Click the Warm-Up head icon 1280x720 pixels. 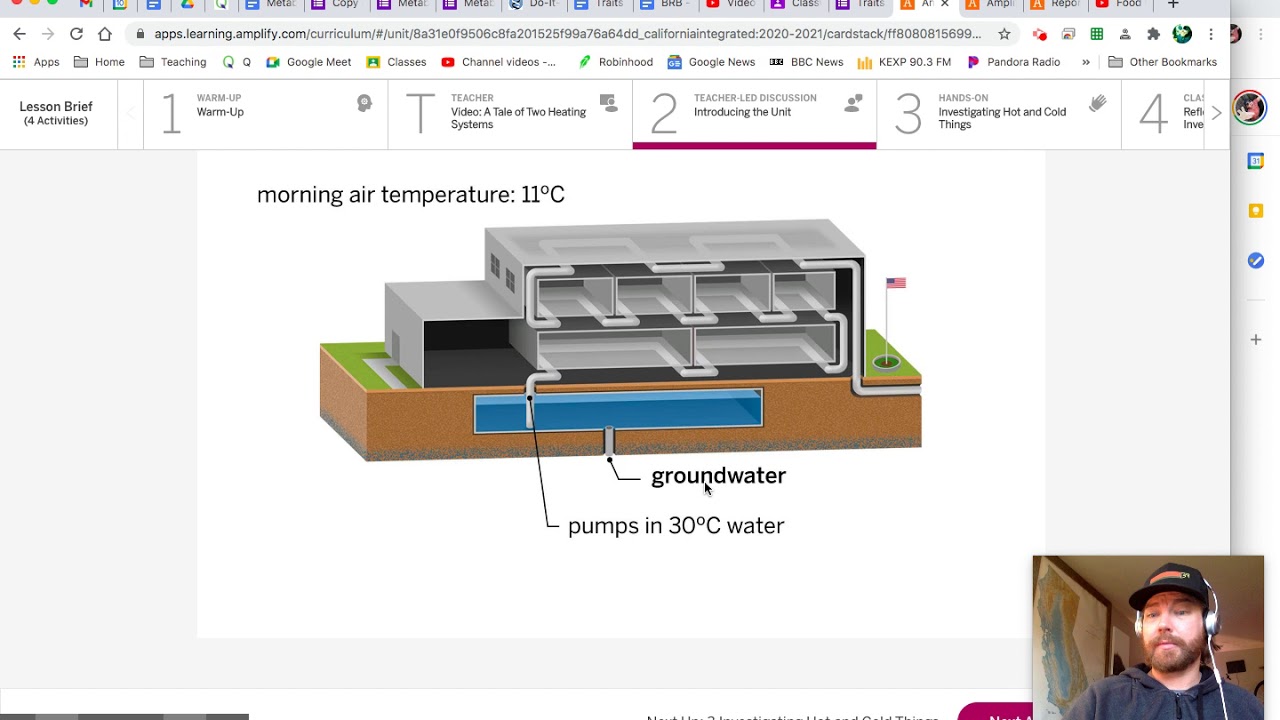pos(364,103)
